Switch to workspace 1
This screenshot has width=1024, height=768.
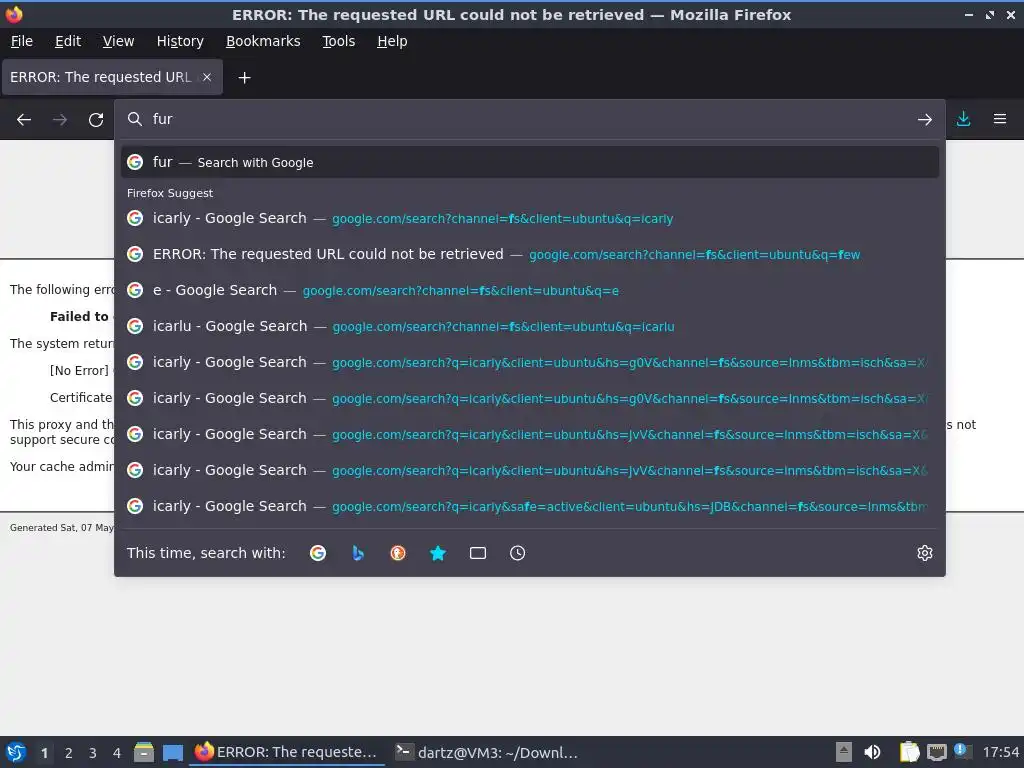44,753
